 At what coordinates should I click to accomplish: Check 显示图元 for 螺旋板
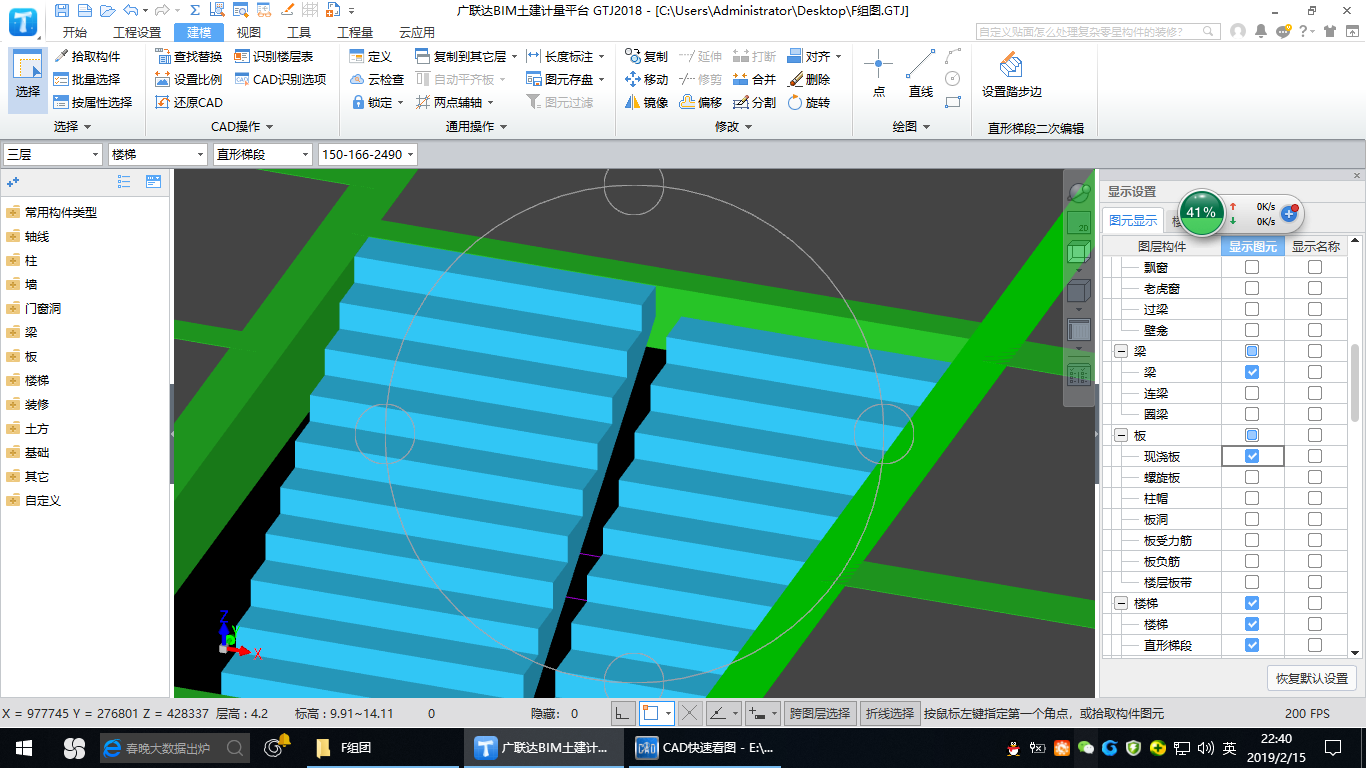pos(1252,477)
